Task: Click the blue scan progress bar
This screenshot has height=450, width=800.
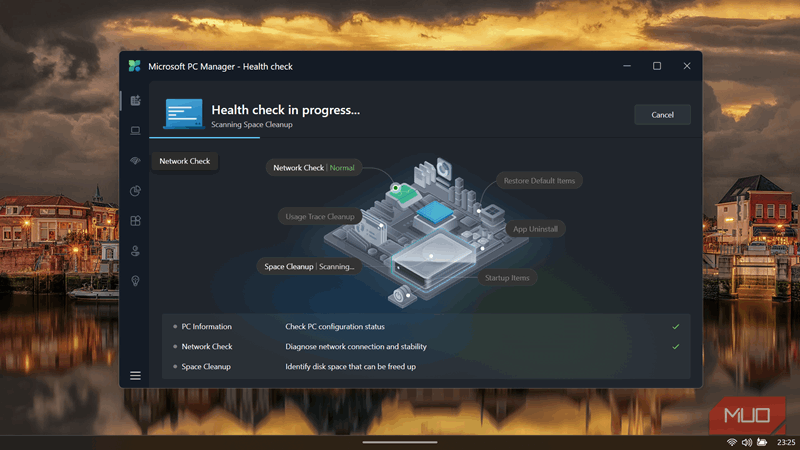Action: [204, 137]
